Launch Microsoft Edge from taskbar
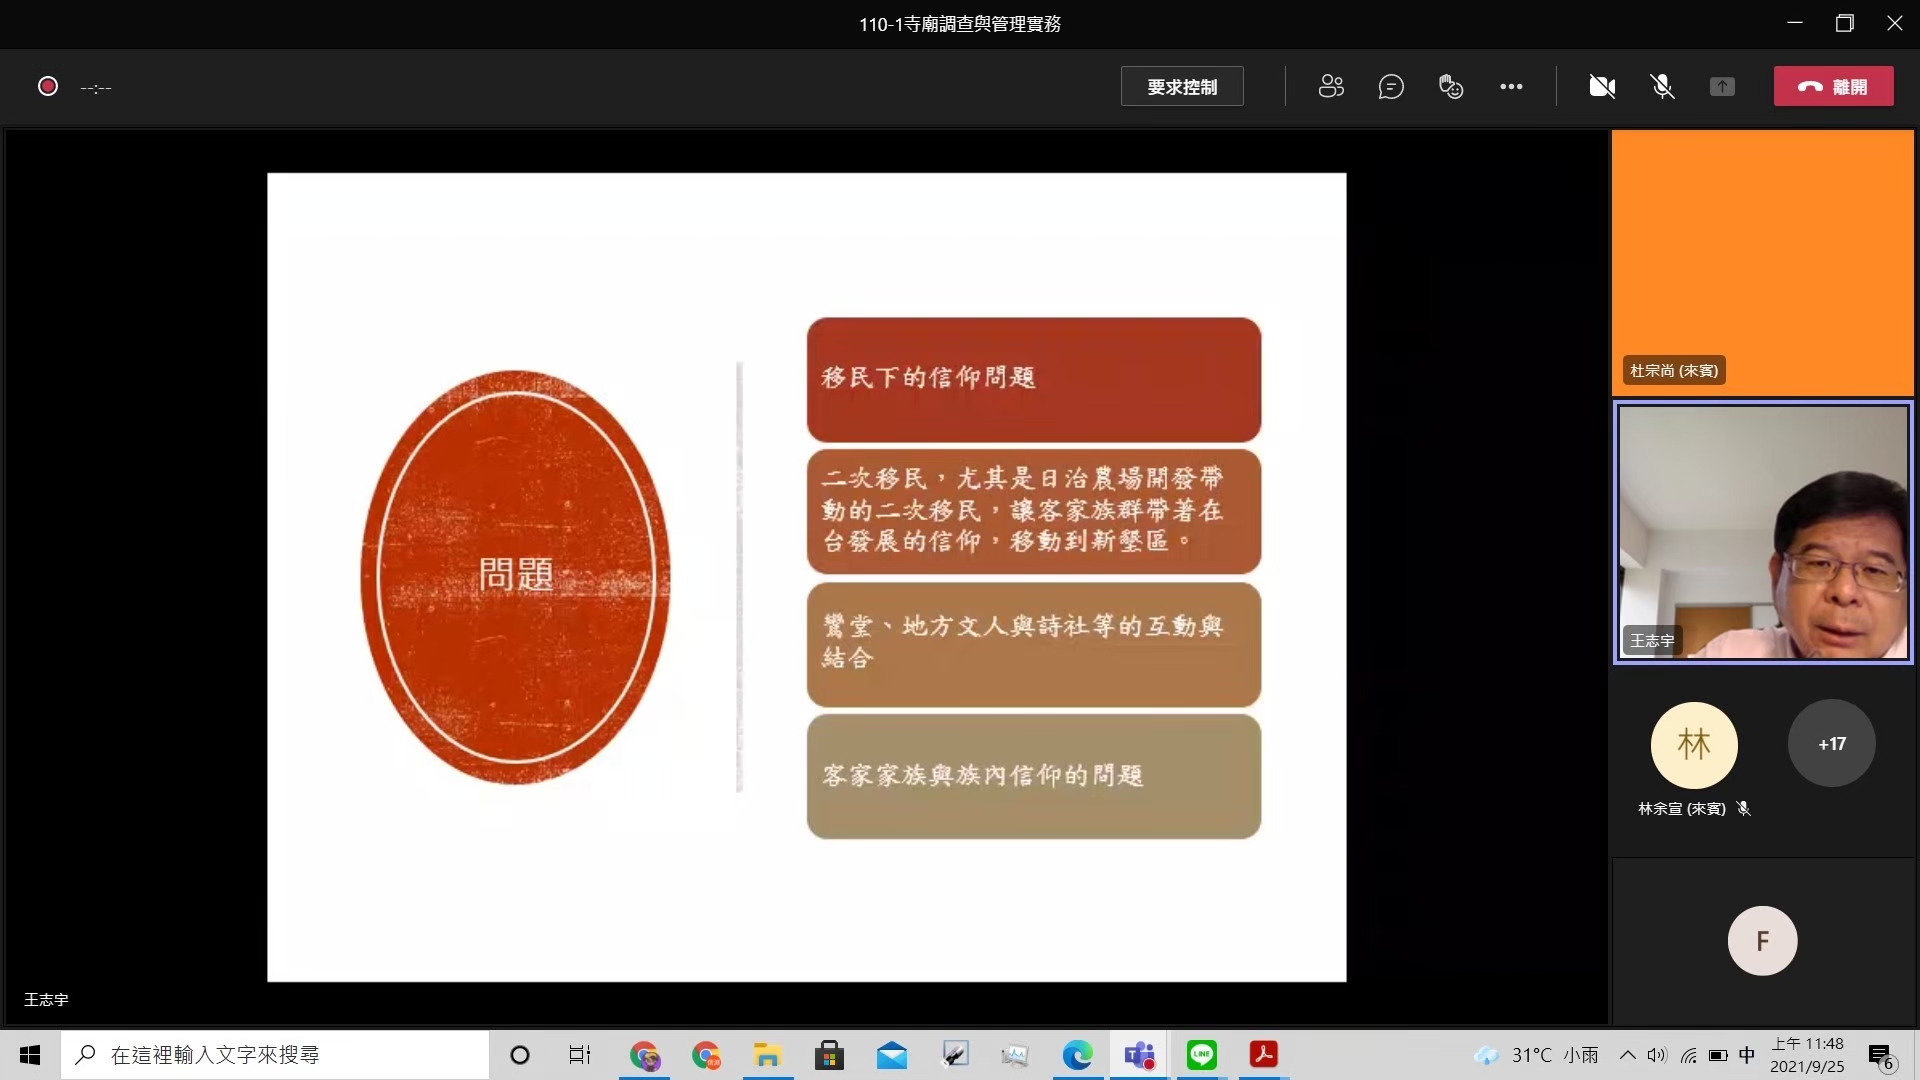Image resolution: width=1920 pixels, height=1080 pixels. click(x=1077, y=1055)
